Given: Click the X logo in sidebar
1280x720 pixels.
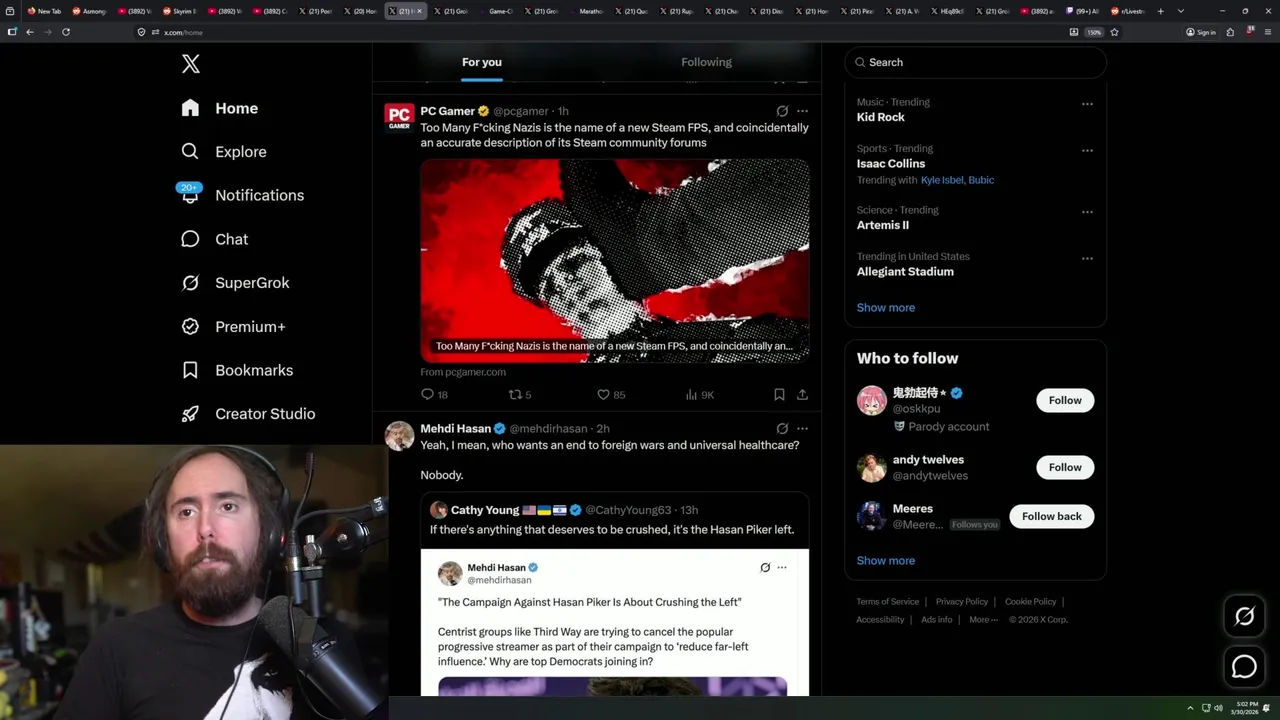Looking at the screenshot, I should coord(191,64).
